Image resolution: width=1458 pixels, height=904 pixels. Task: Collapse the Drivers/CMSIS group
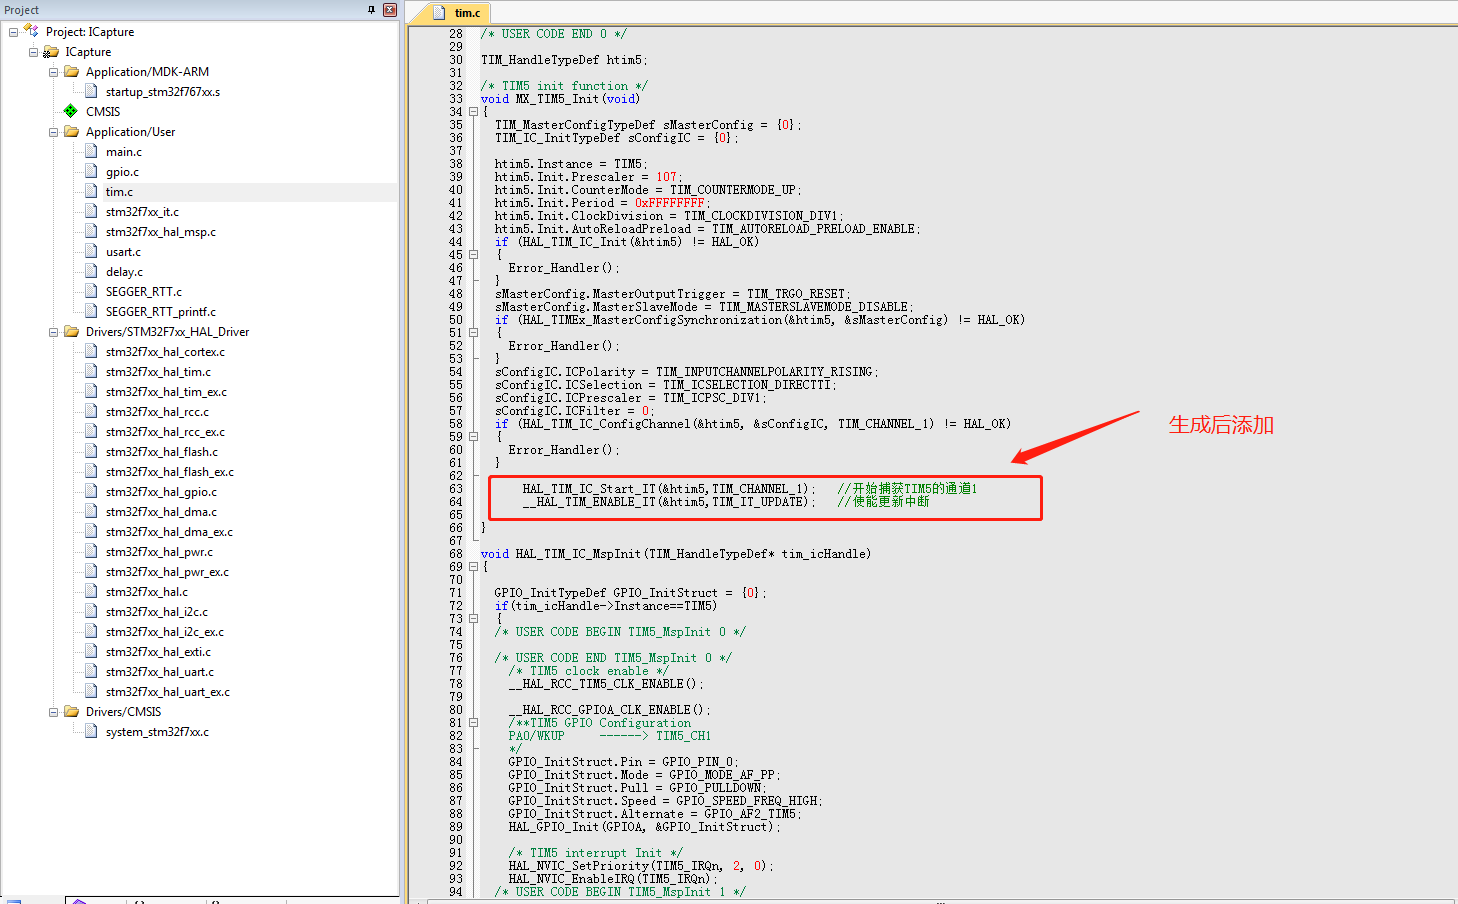click(x=53, y=712)
